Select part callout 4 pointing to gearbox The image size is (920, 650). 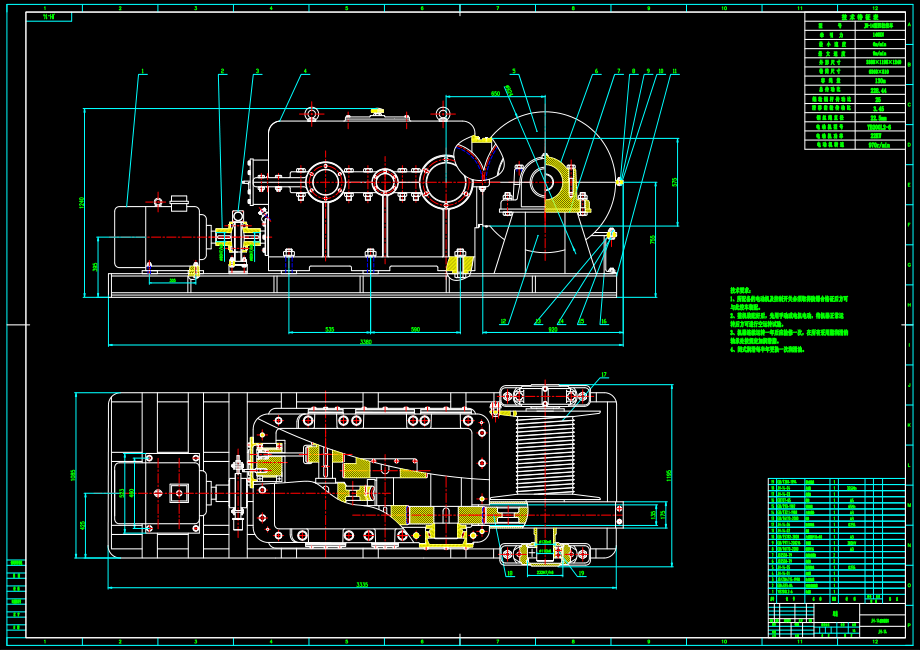tap(305, 71)
